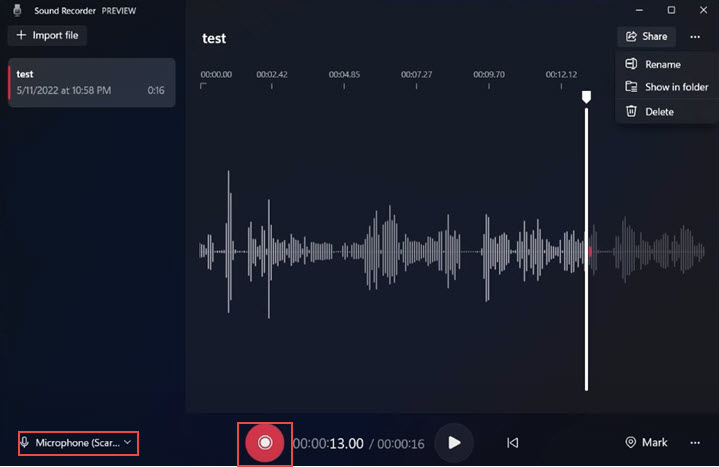Viewport: 719px width, 467px height.
Task: Import an audio file
Action: point(47,35)
